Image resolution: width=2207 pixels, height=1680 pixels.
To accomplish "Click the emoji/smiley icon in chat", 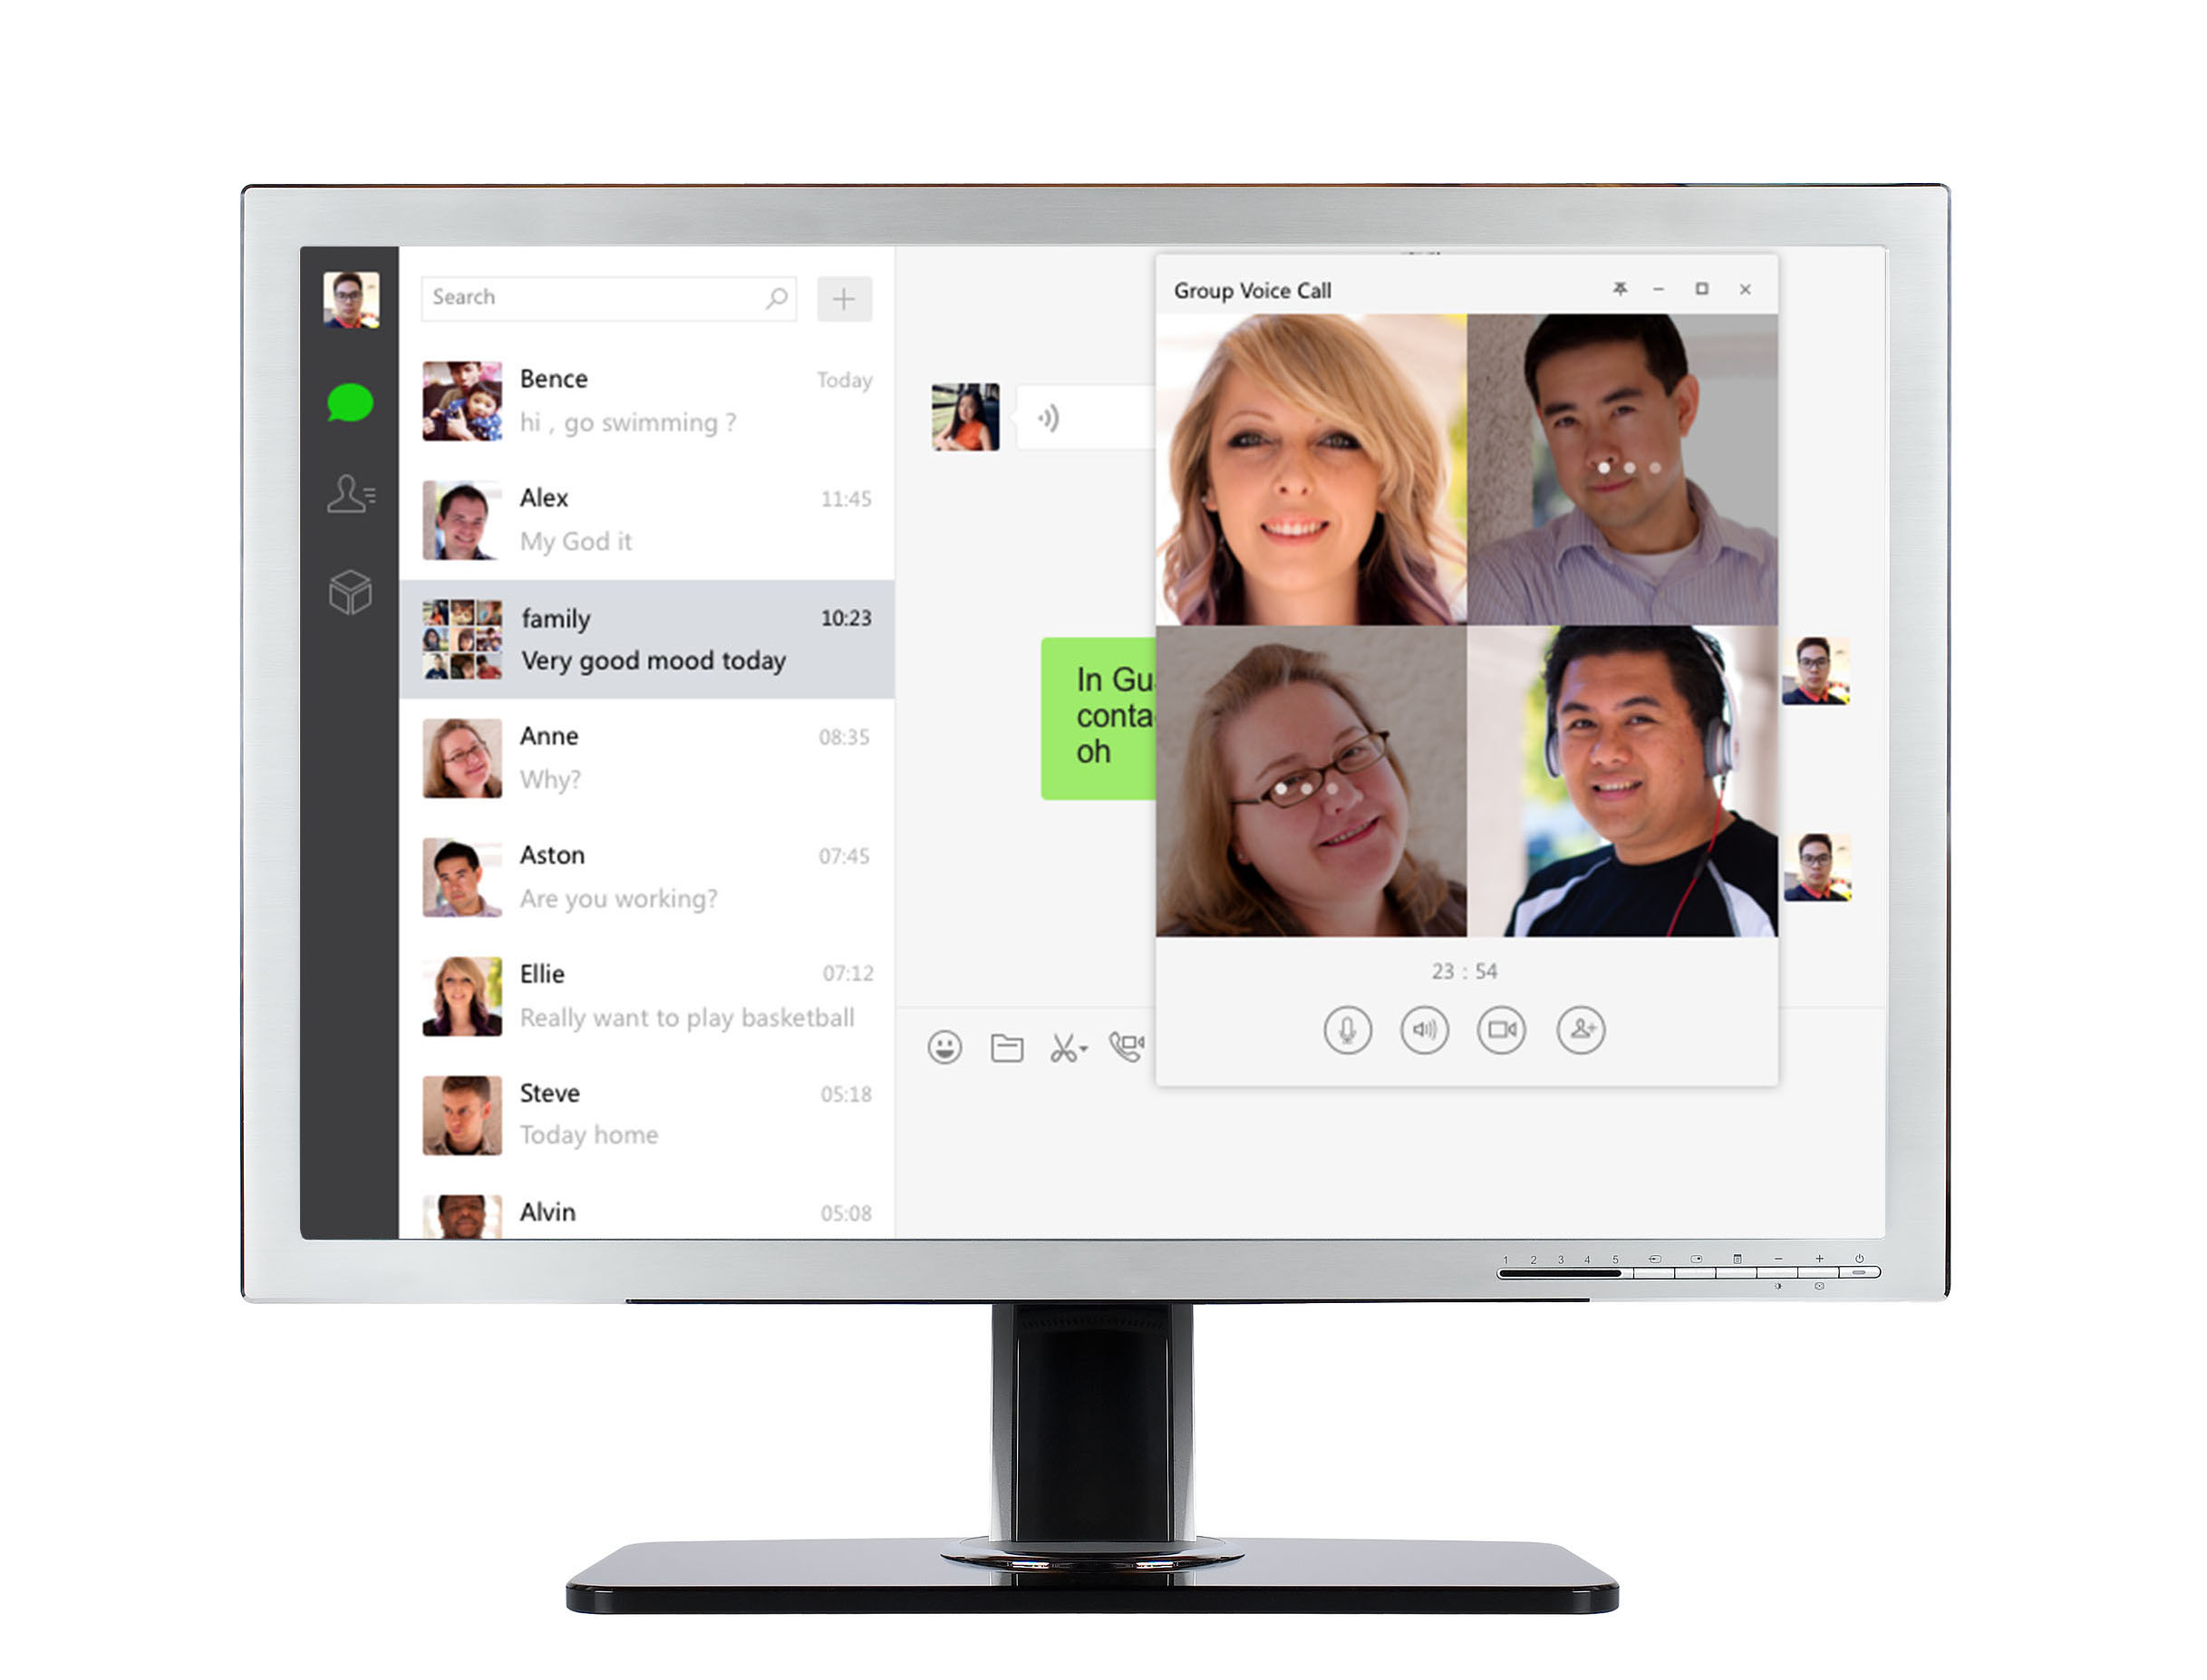I will pos(944,1045).
